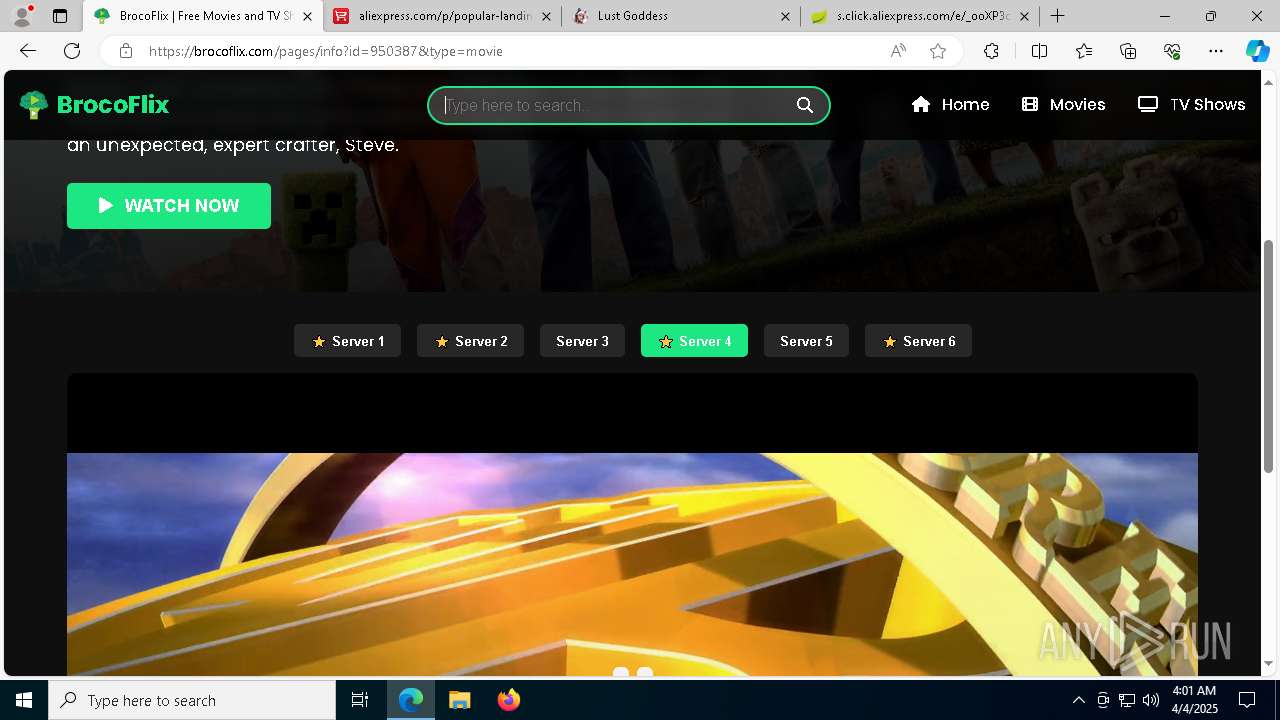Open the TV Shows section
The height and width of the screenshot is (720, 1280).
[x=1191, y=104]
